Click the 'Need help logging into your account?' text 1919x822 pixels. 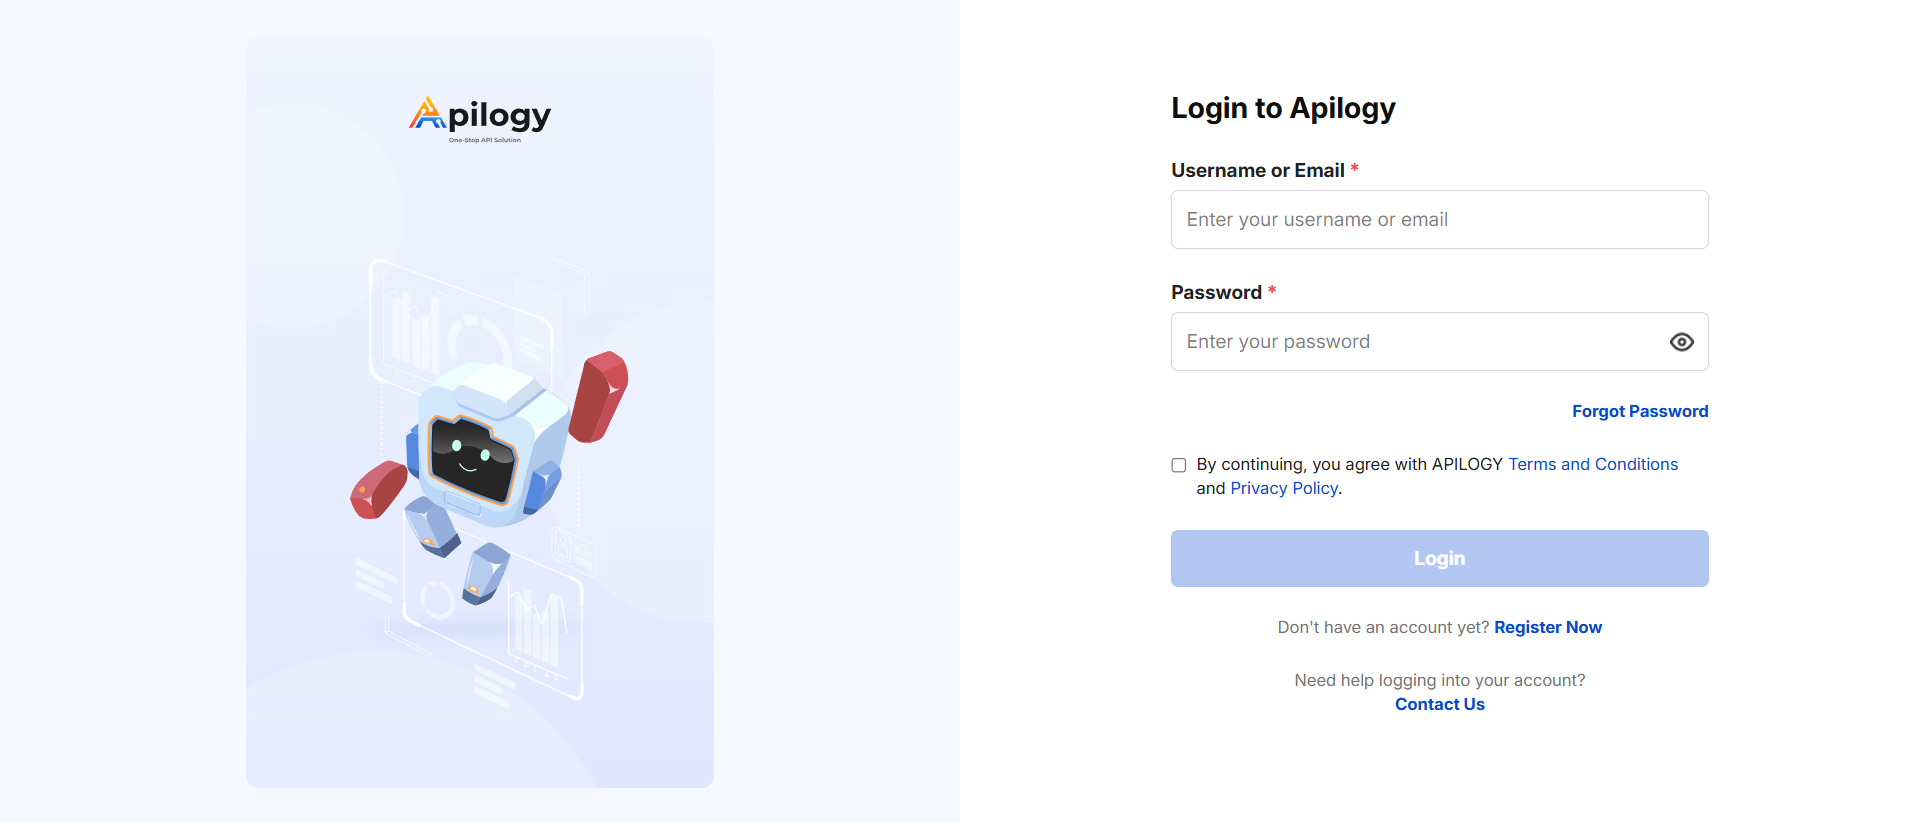coord(1439,680)
